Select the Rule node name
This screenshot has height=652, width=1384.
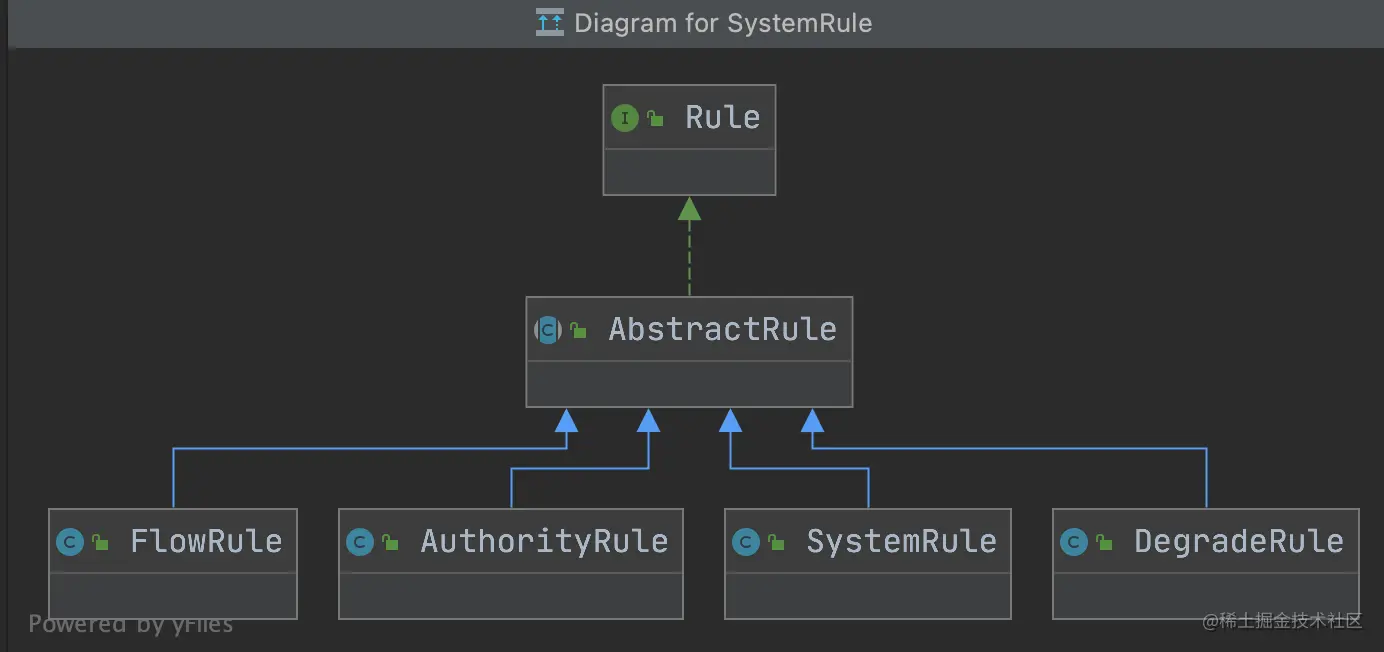coord(722,118)
